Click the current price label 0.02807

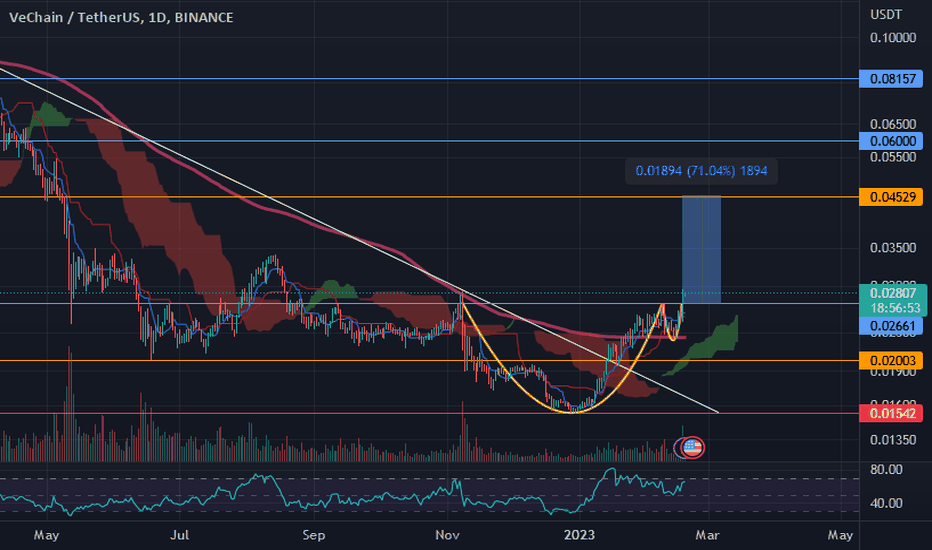pos(893,293)
